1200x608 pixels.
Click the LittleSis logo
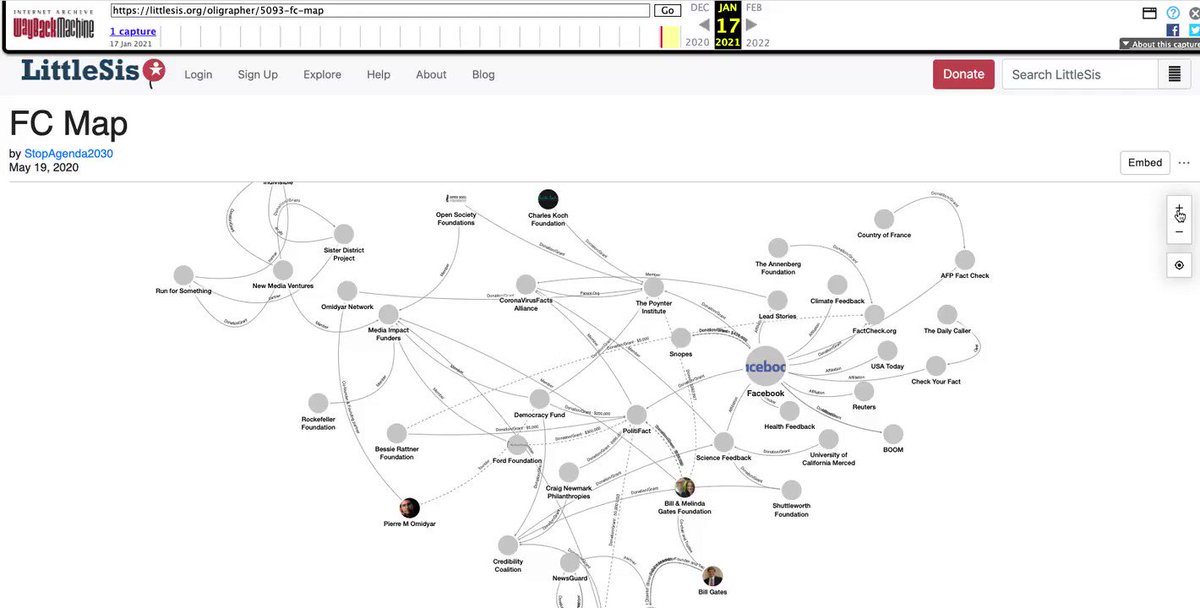(92, 73)
